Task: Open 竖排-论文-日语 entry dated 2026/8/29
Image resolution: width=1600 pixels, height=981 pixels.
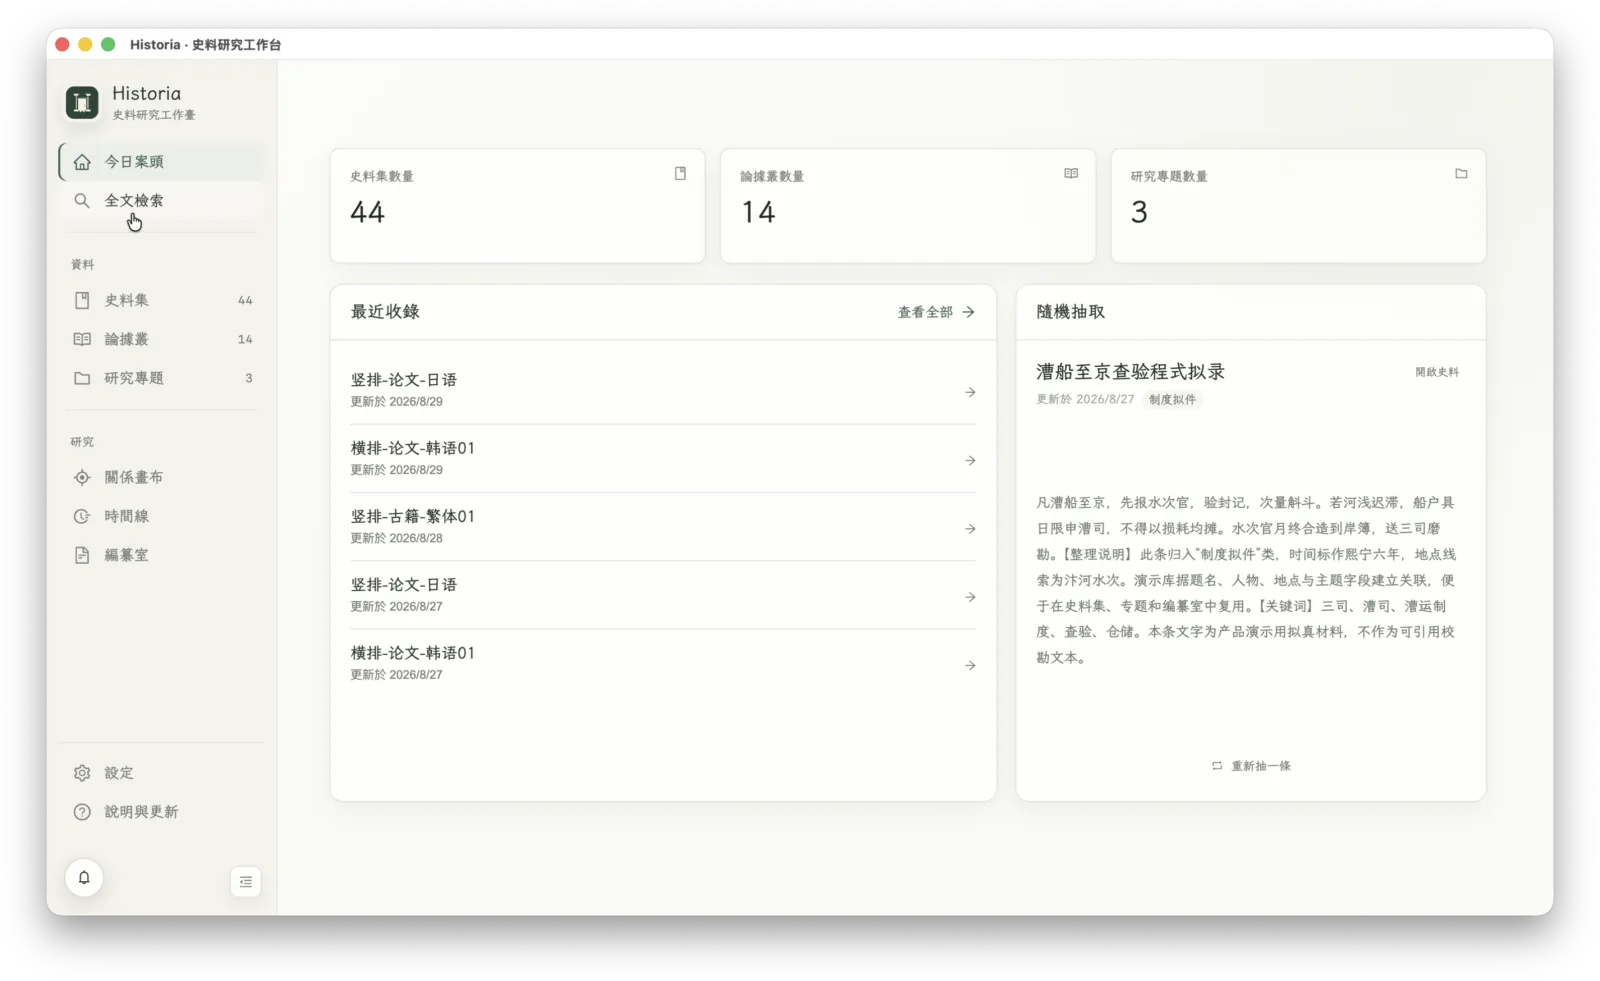Action: [x=663, y=391]
